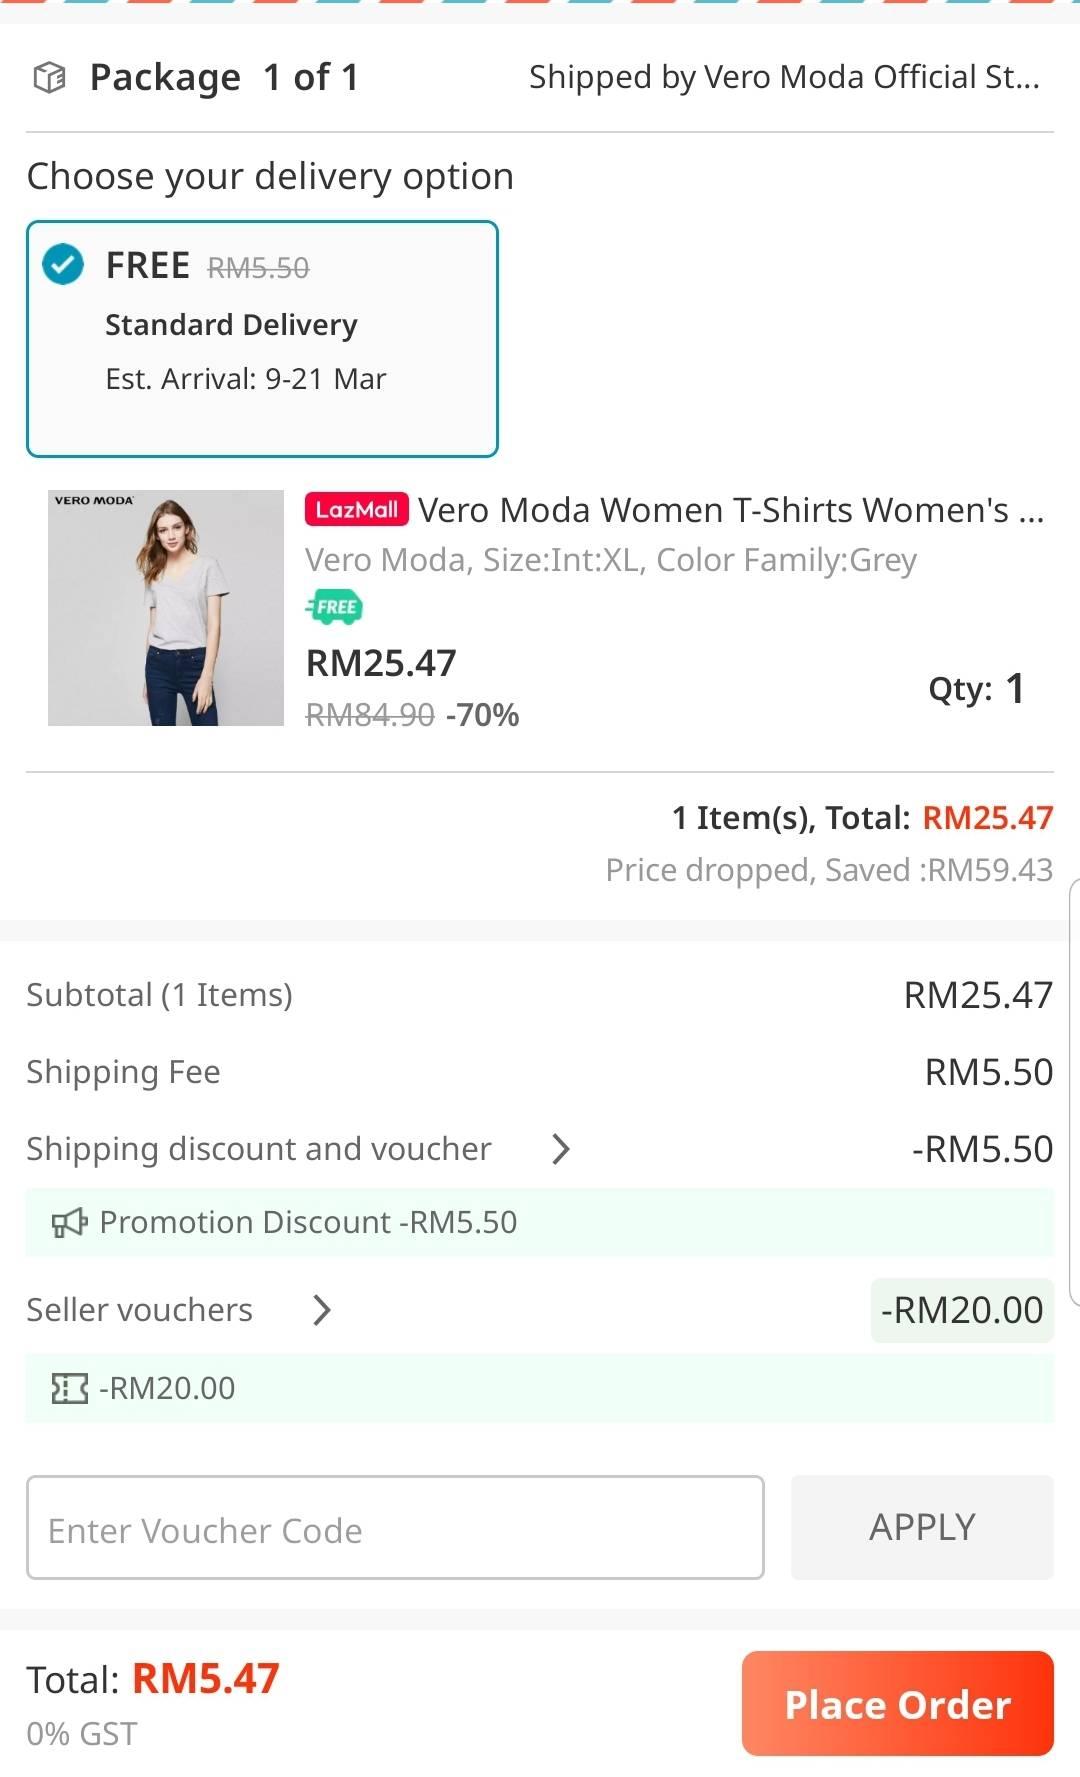Viewport: 1080px width, 1777px height.
Task: Select the FREE Standard Delivery option card
Action: click(262, 339)
